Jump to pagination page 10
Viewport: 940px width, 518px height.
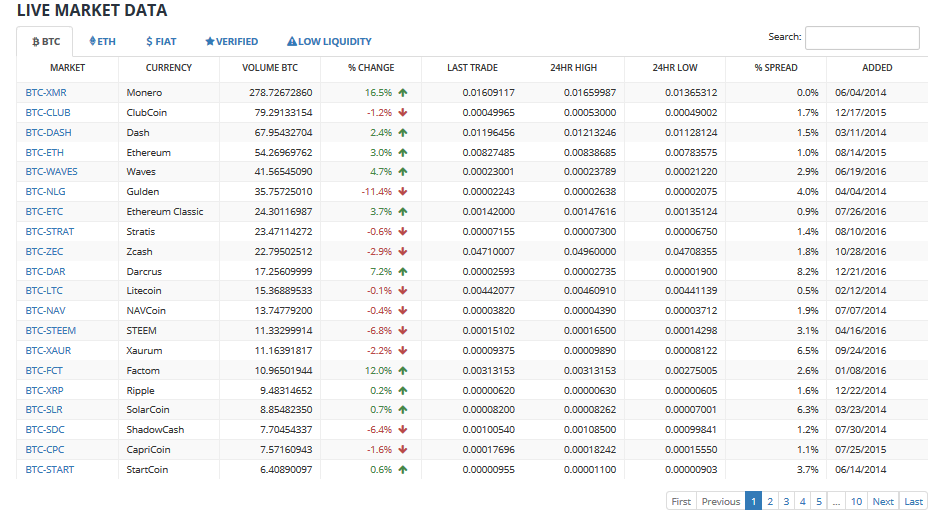856,501
